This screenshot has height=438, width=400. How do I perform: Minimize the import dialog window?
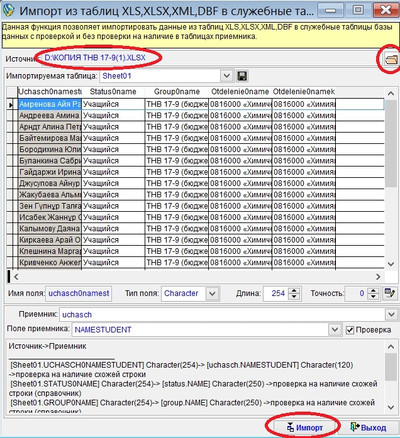tap(331, 10)
